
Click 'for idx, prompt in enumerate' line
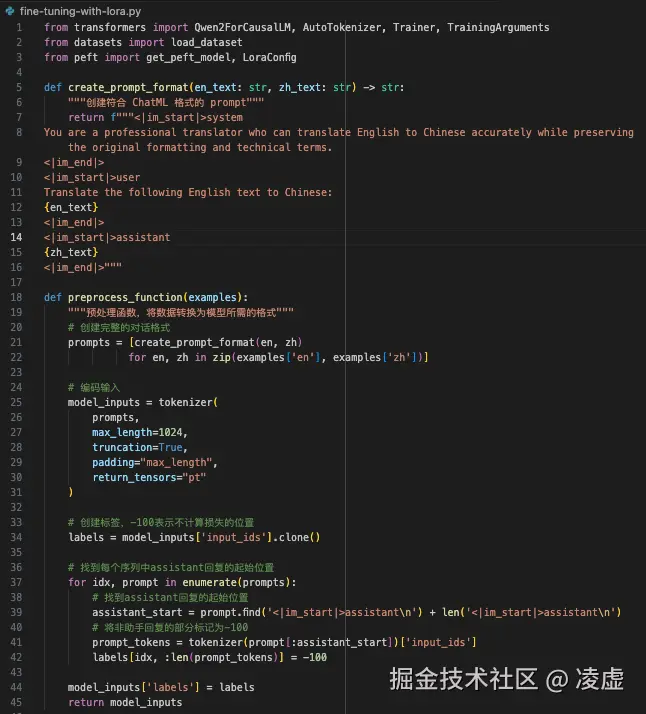pyautogui.click(x=182, y=582)
